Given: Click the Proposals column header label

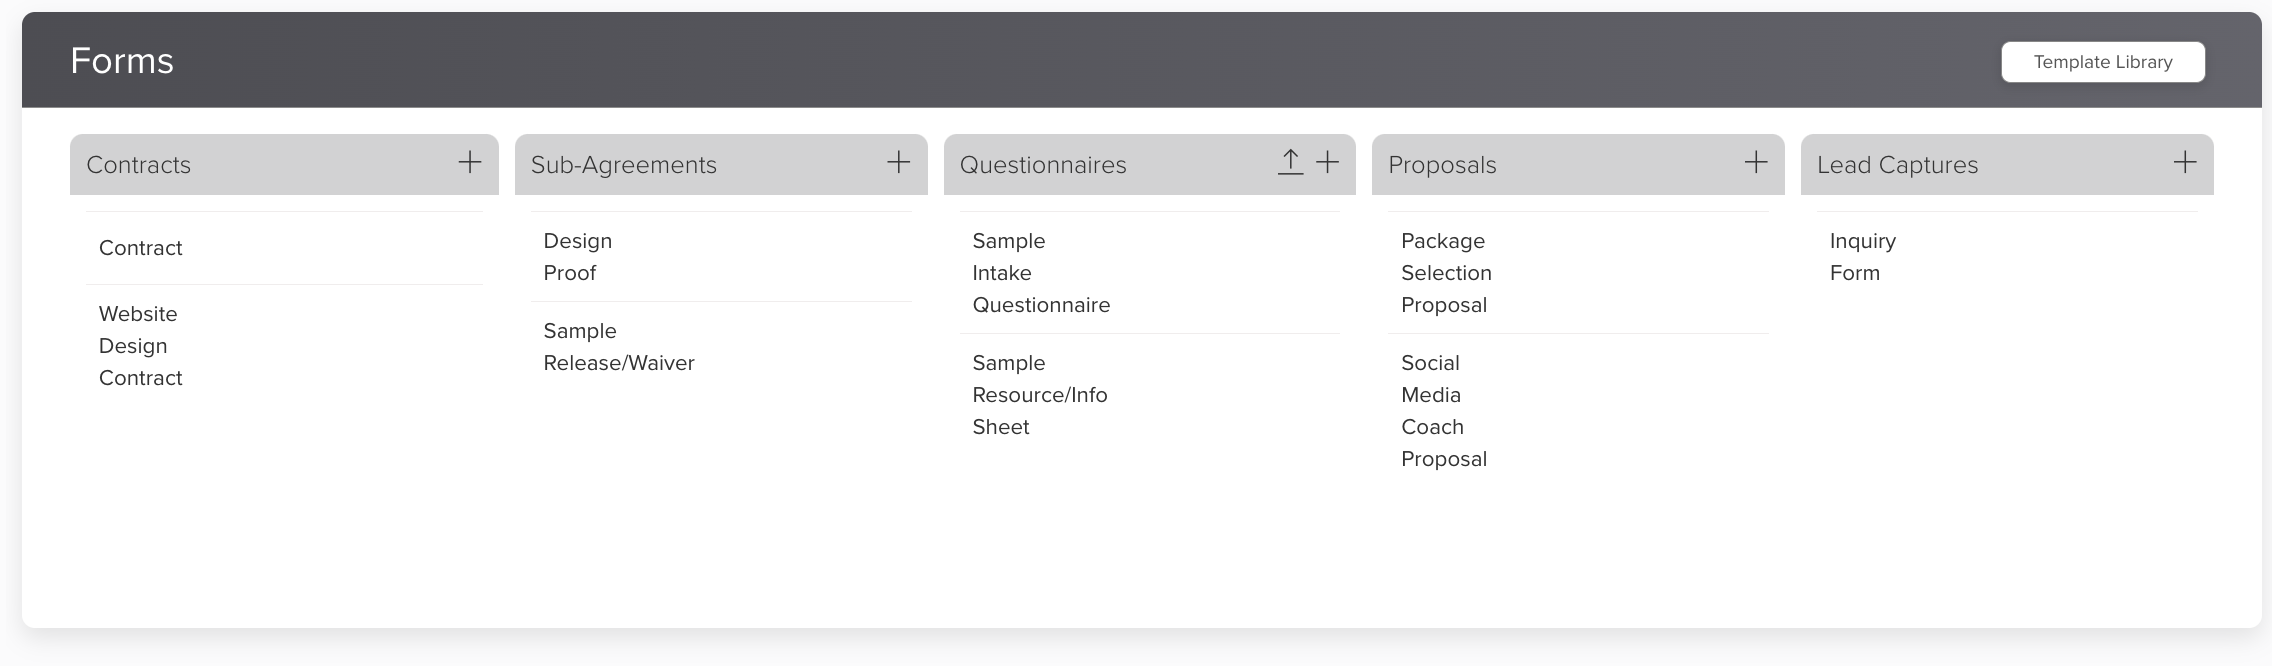Looking at the screenshot, I should [1441, 165].
